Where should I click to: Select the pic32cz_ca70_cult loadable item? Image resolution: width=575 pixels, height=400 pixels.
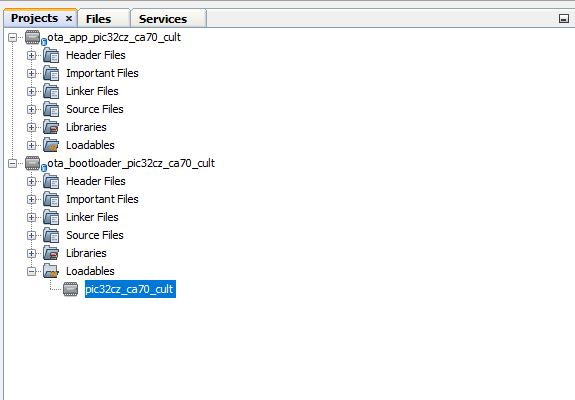(130, 289)
